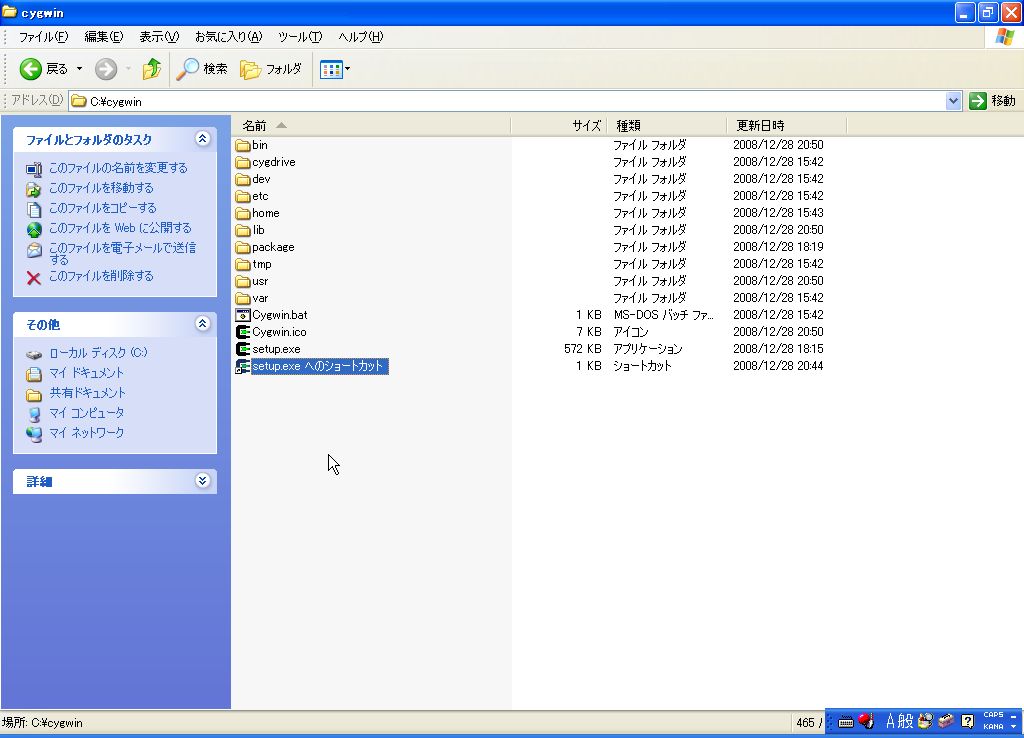Open the ツール(T) menu
Screen dimensions: 1024x738
(300, 37)
